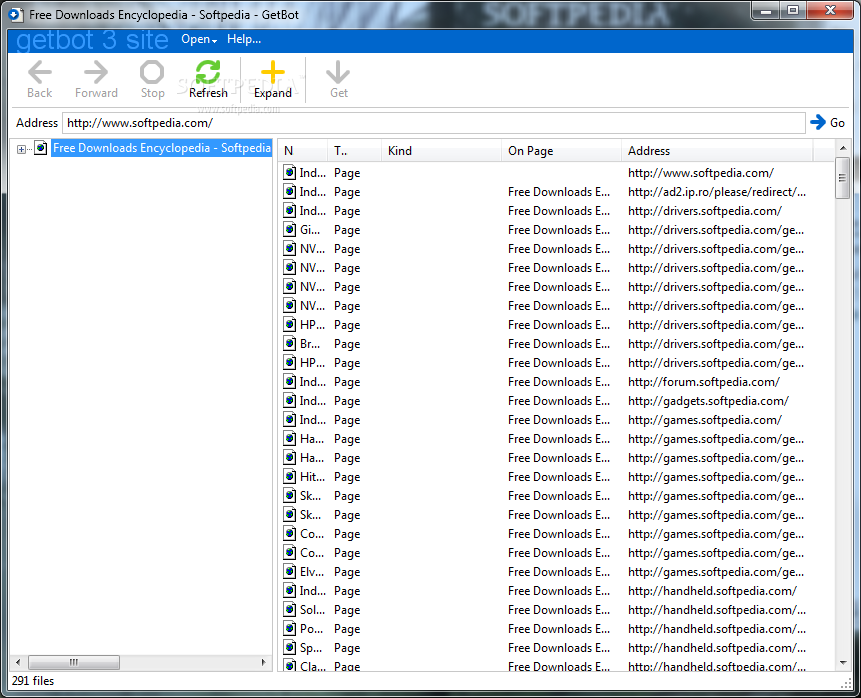Sort by the Address column header
This screenshot has height=698, width=861.
coord(717,151)
